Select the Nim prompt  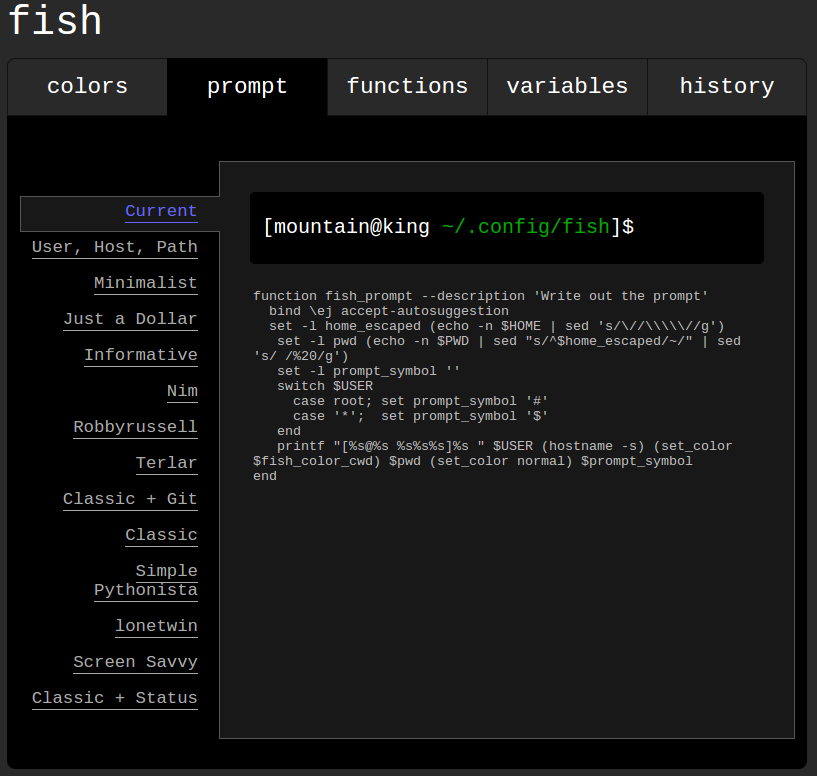(x=182, y=391)
